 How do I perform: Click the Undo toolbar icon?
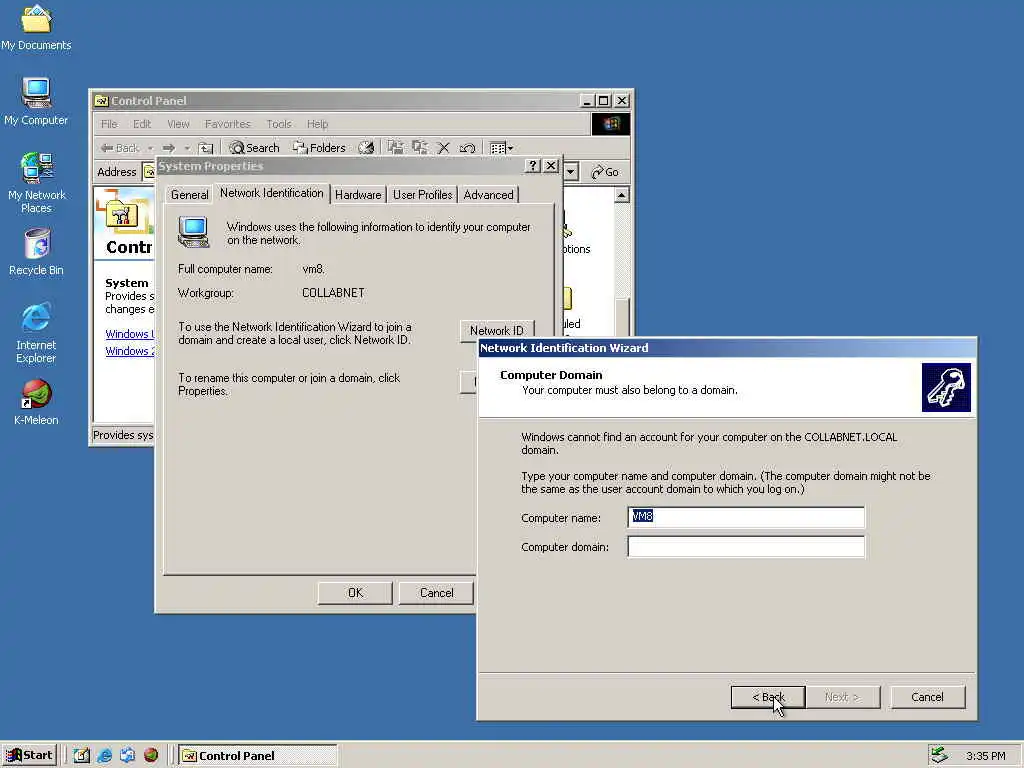click(x=467, y=148)
